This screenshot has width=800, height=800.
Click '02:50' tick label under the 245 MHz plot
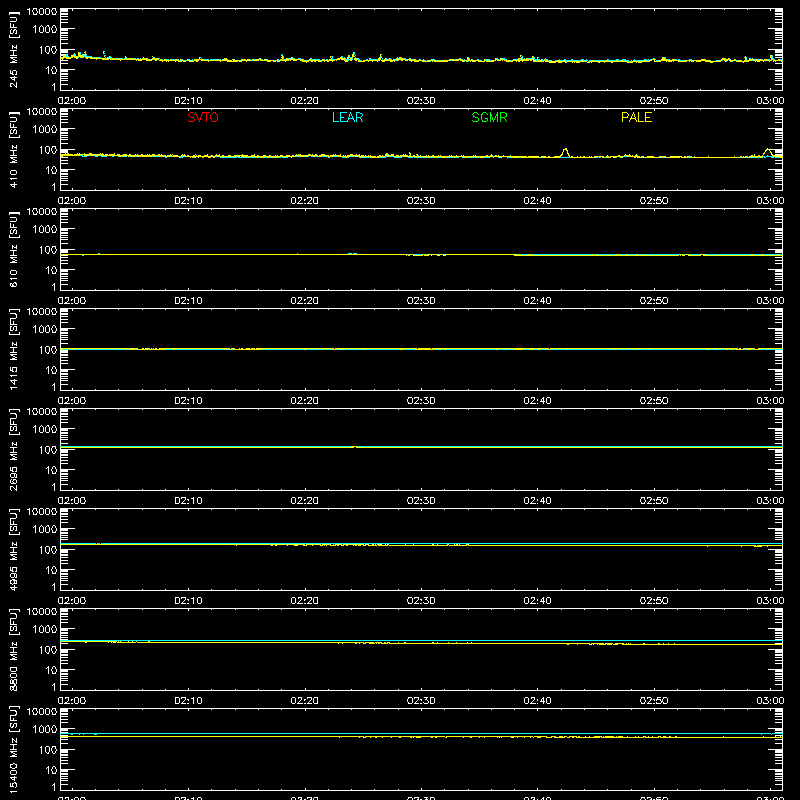pyautogui.click(x=654, y=101)
